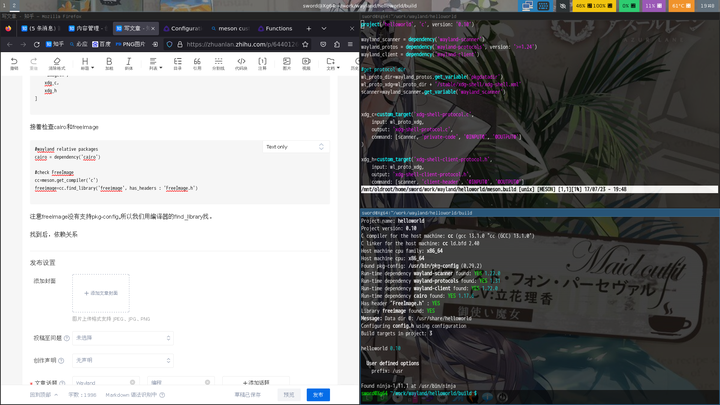The width and height of the screenshot is (720, 405).
Task: Remove the 编程 topic tag
Action: 207,382
